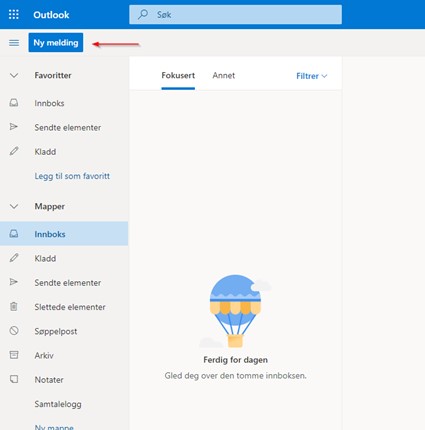Click Legg til som favoritt link

[x=72, y=176]
